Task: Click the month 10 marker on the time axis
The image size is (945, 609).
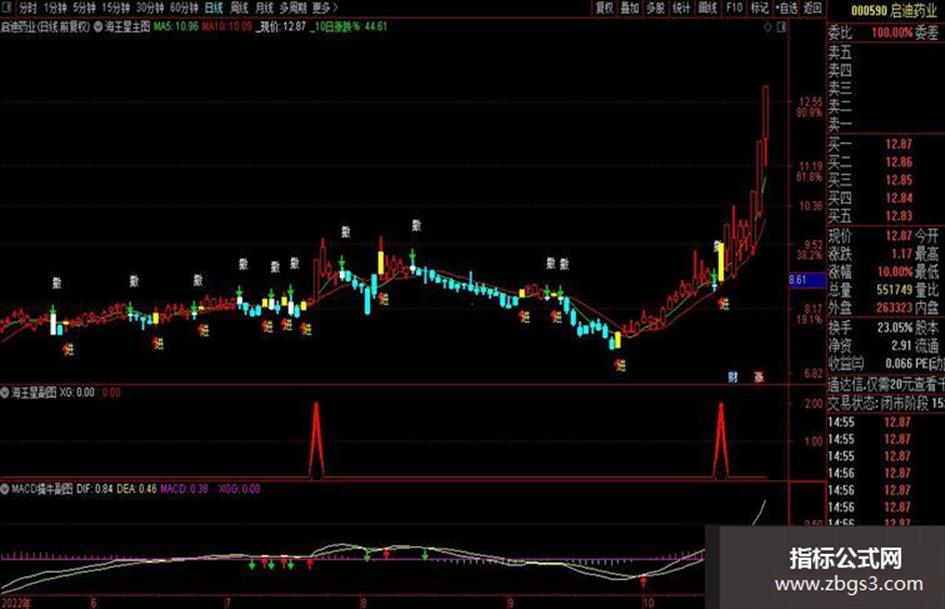Action: pos(647,602)
